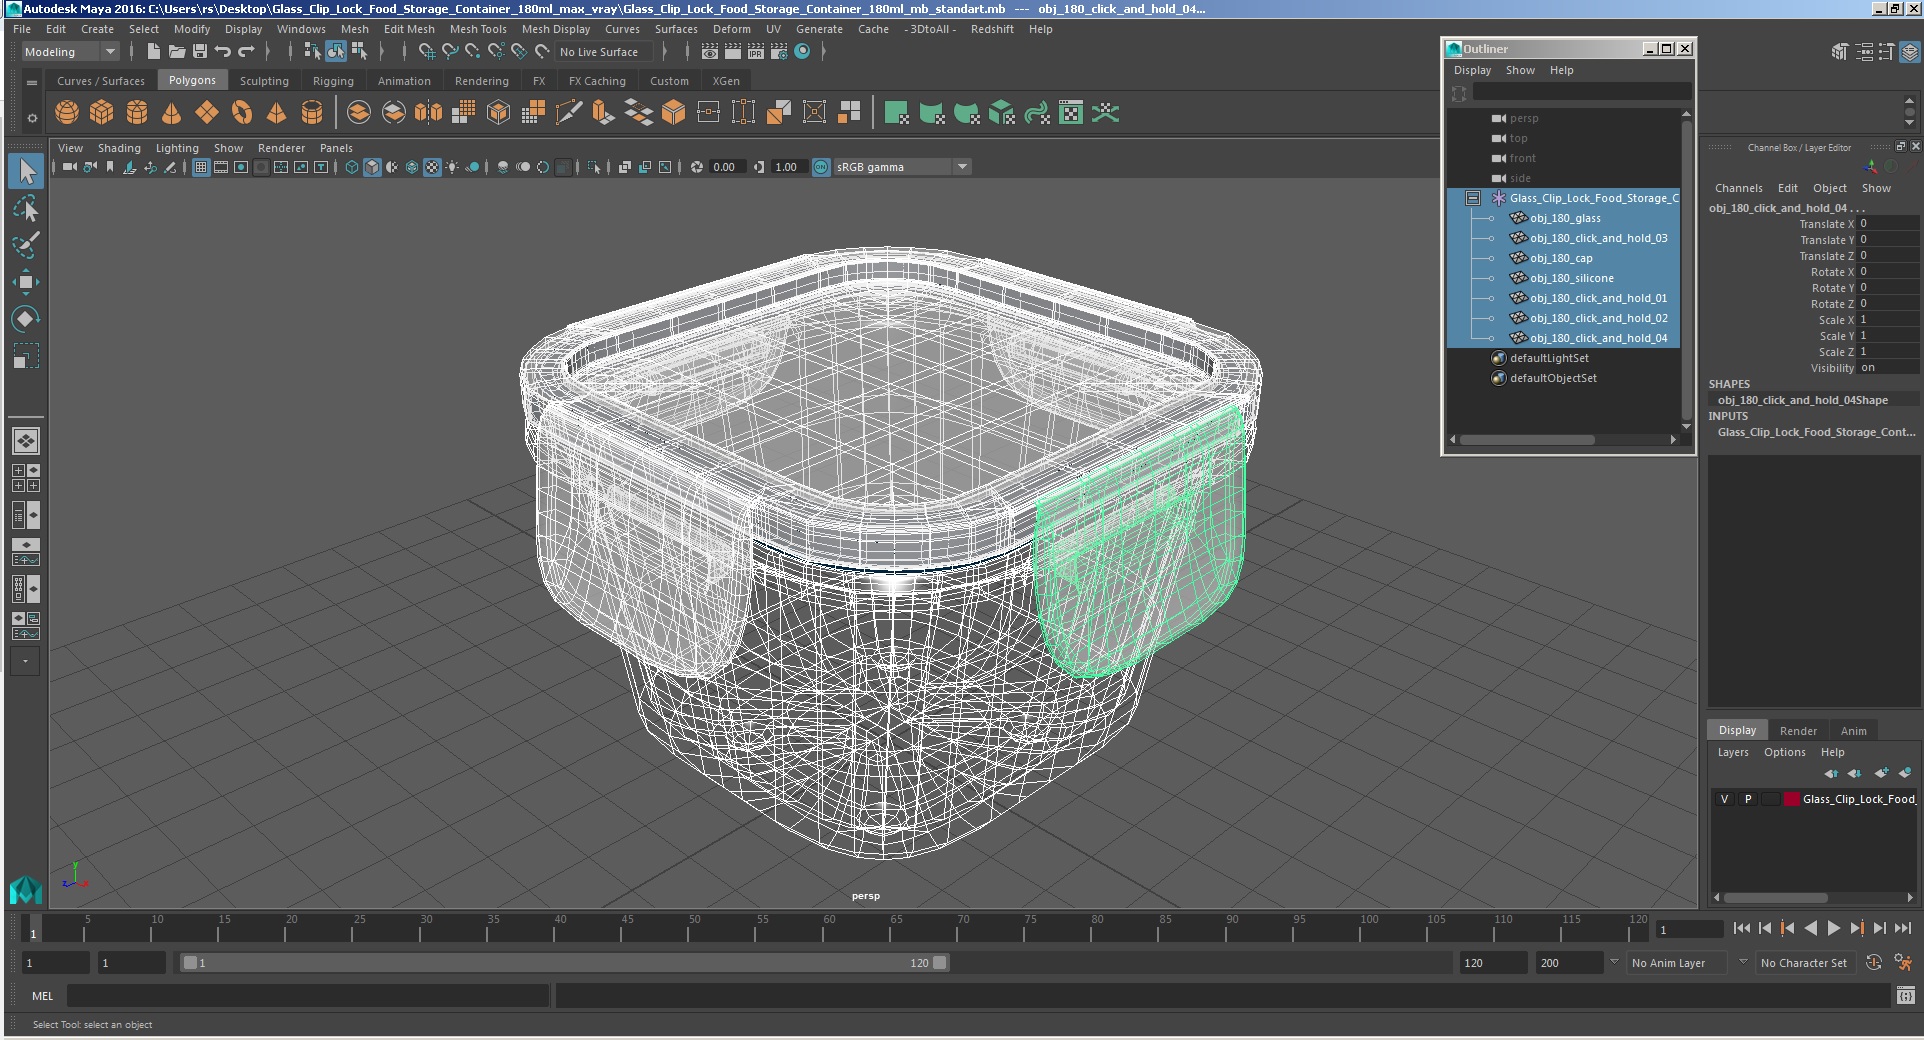Click the shelf tab selector button
Image resolution: width=1924 pixels, height=1040 pixels.
(32, 82)
